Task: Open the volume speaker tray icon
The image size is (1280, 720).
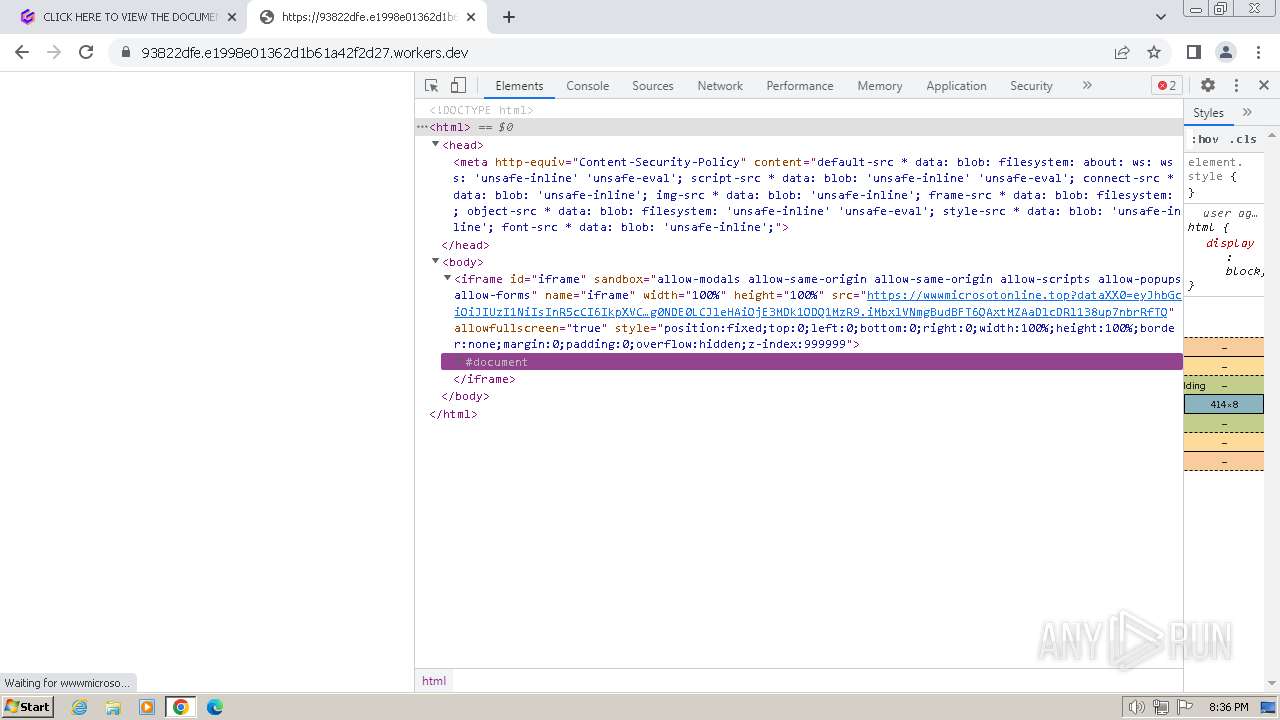Action: tap(1137, 707)
